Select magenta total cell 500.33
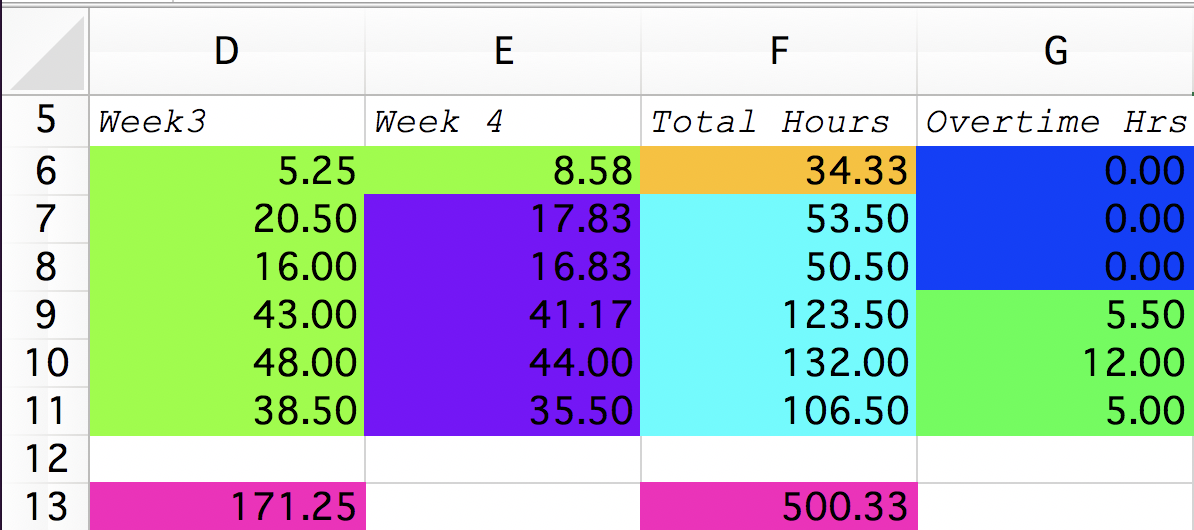Viewport: 1194px width, 530px height. click(778, 506)
